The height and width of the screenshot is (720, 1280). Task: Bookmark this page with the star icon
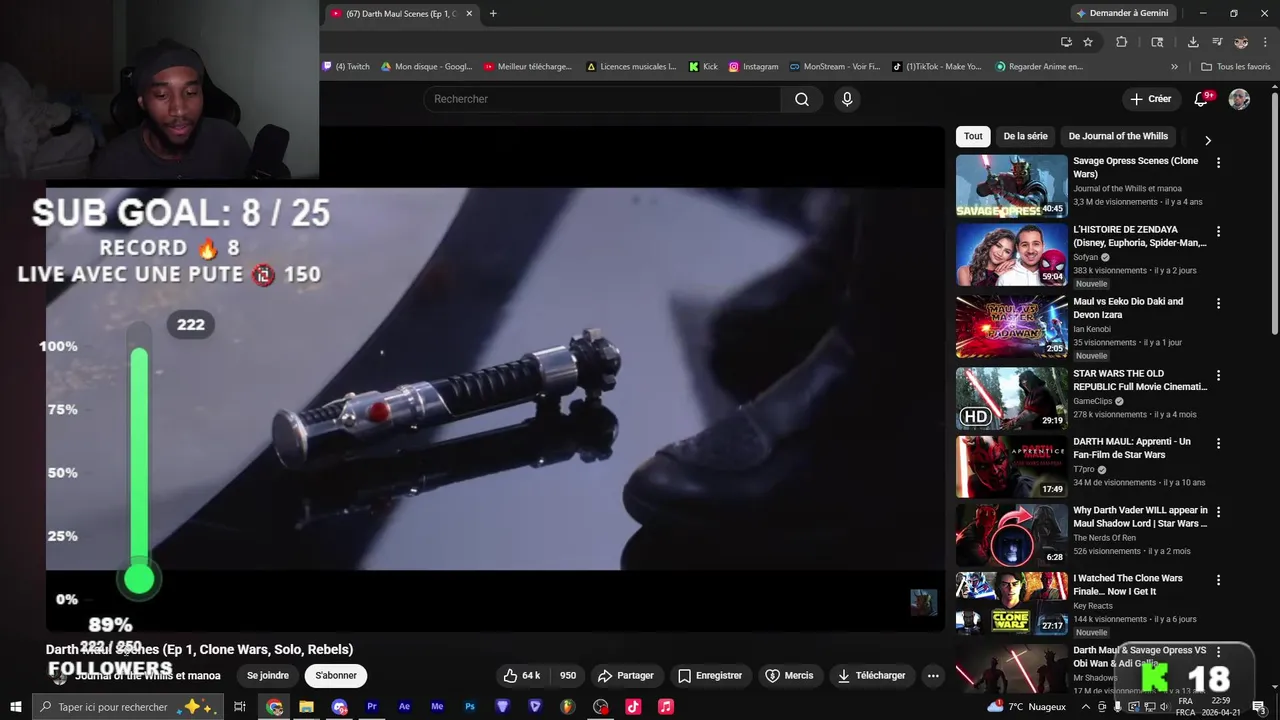click(1088, 42)
